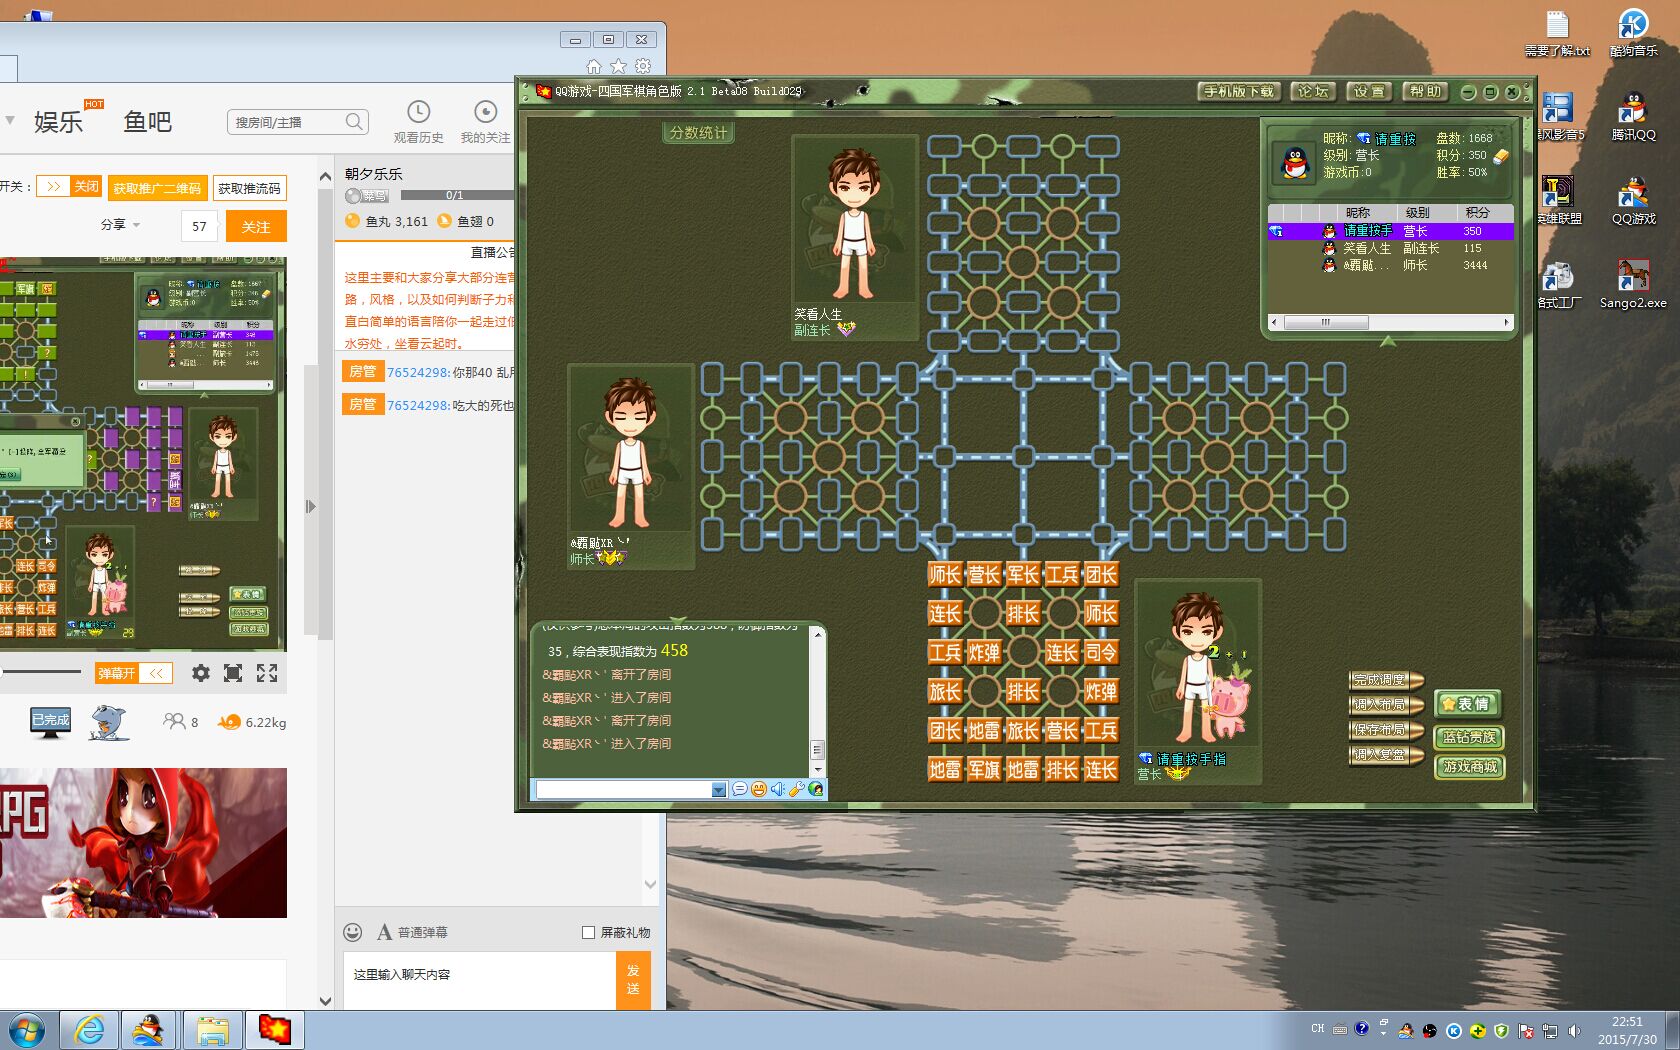The height and width of the screenshot is (1050, 1680).
Task: Open the 表情 emotes button
Action: [x=1468, y=704]
